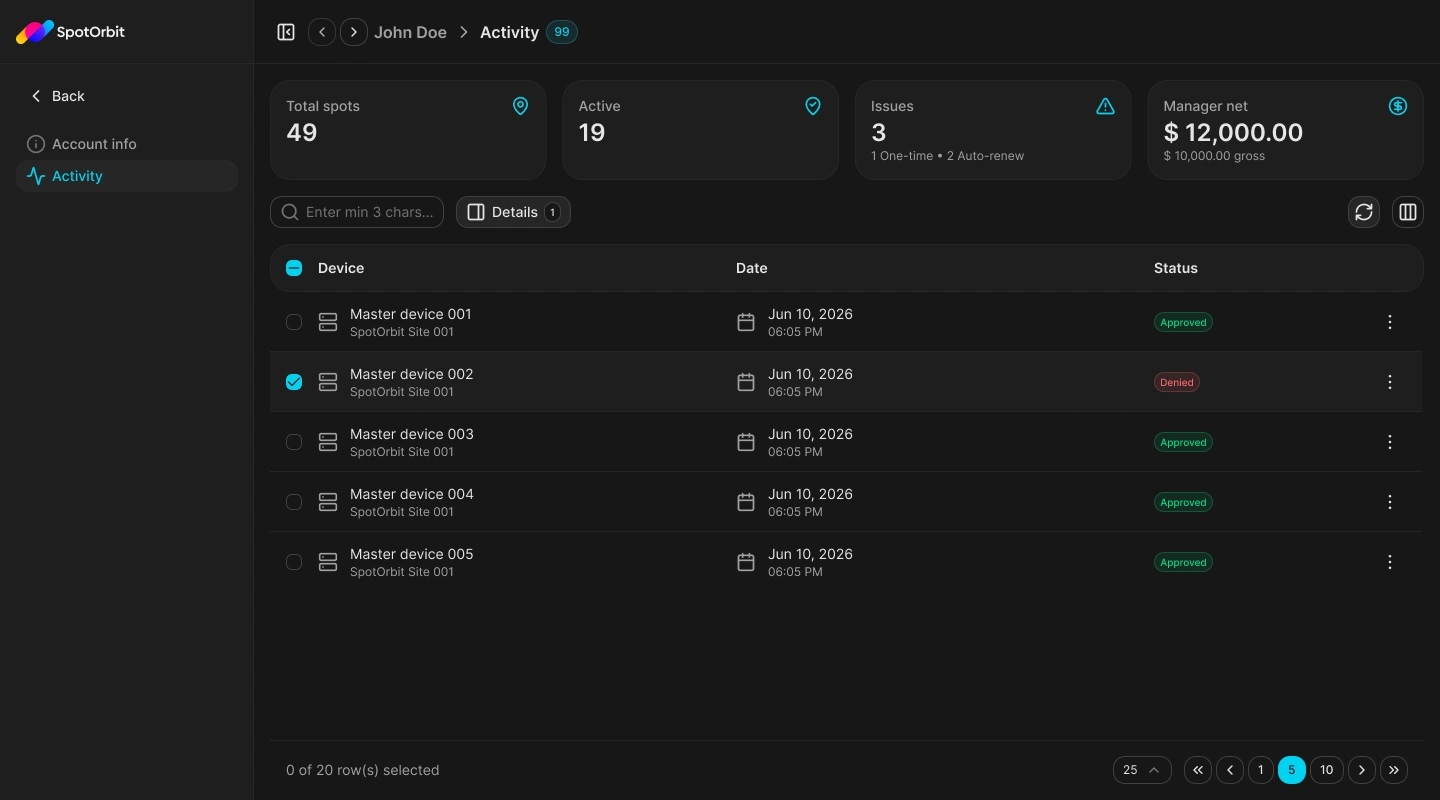Toggle the select-all header checkbox
The width and height of the screenshot is (1440, 800).
pos(294,268)
